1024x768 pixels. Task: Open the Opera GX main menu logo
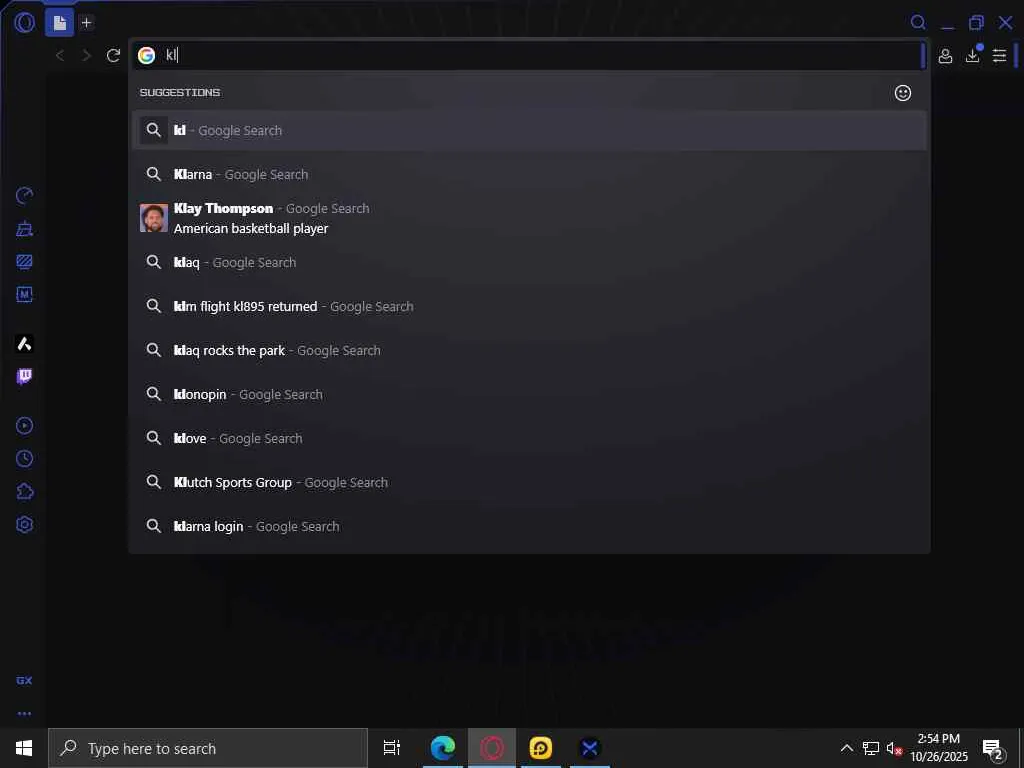pyautogui.click(x=24, y=23)
